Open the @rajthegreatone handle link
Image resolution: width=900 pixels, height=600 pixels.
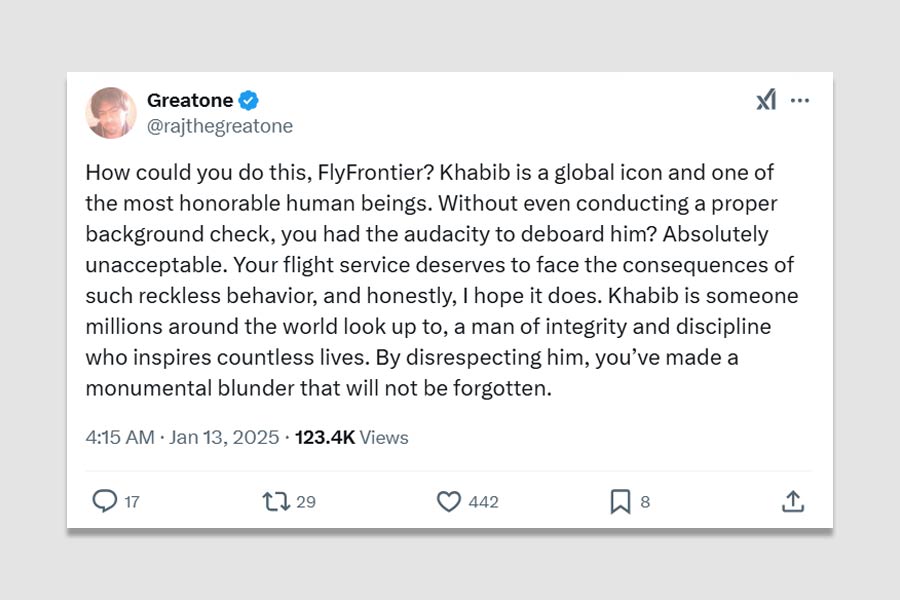tap(220, 126)
